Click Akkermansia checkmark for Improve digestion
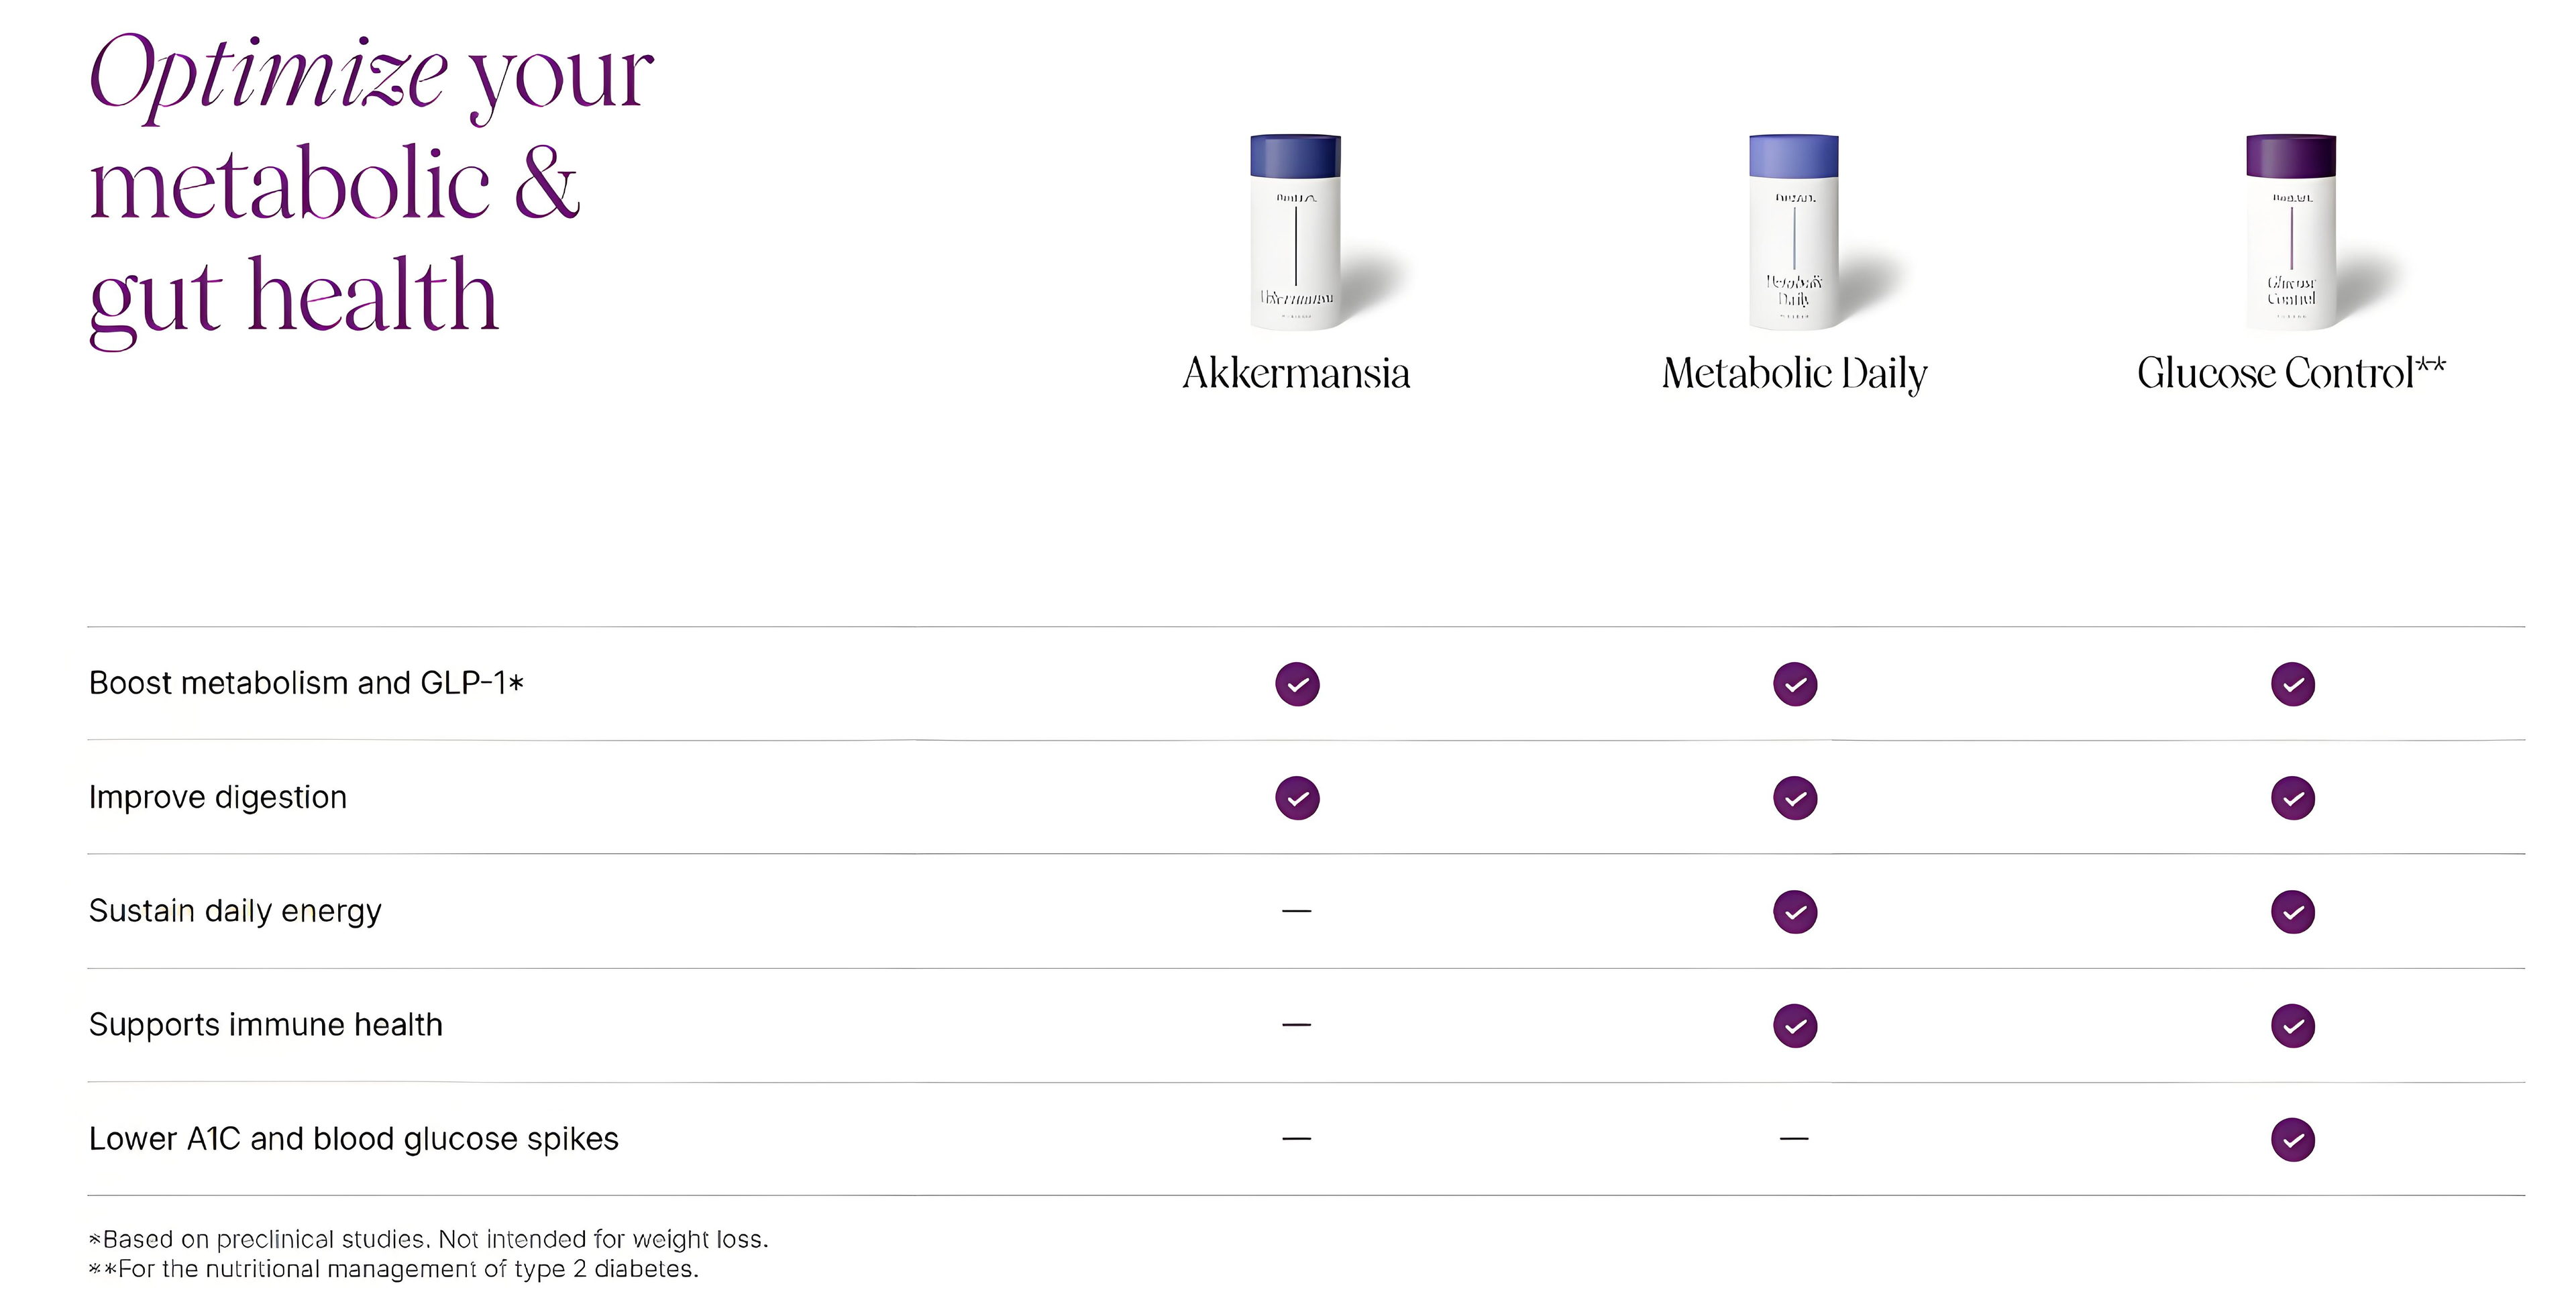This screenshot has width=2576, height=1302. (x=1297, y=798)
